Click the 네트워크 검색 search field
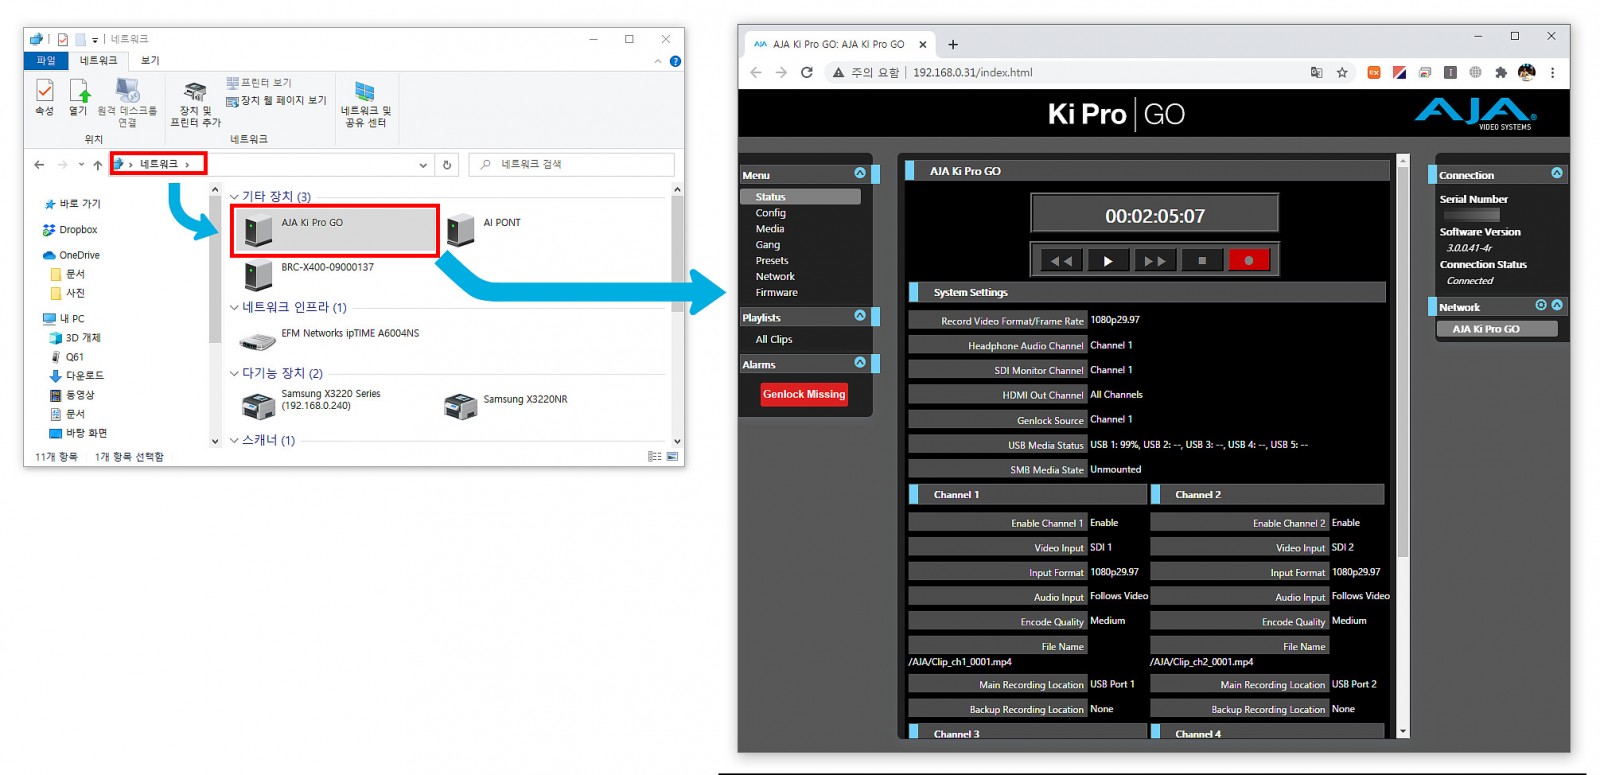The width and height of the screenshot is (1600, 775). (572, 164)
